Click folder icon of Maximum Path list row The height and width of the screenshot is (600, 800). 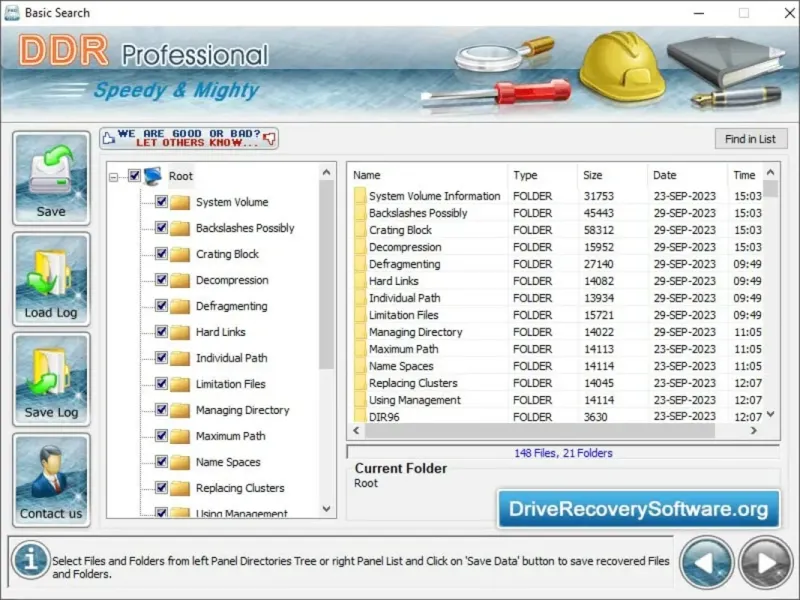click(x=360, y=348)
